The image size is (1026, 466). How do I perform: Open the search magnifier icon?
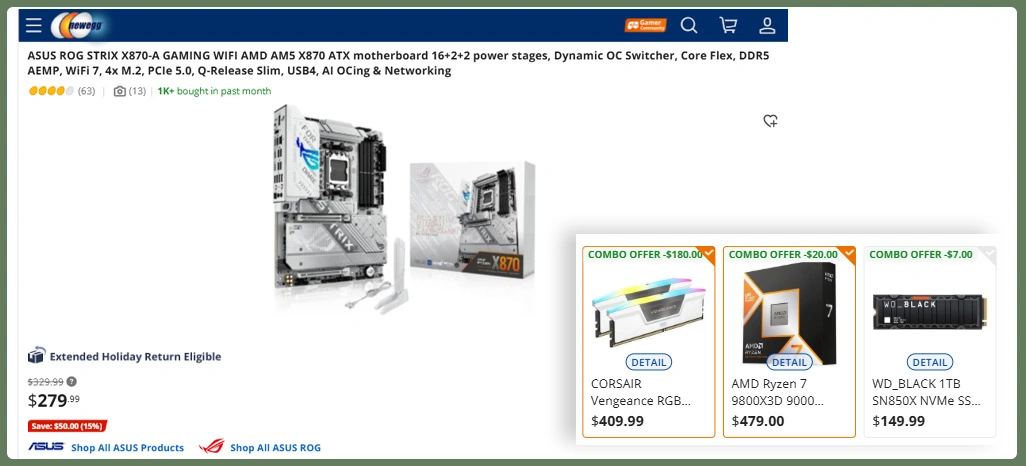[688, 26]
